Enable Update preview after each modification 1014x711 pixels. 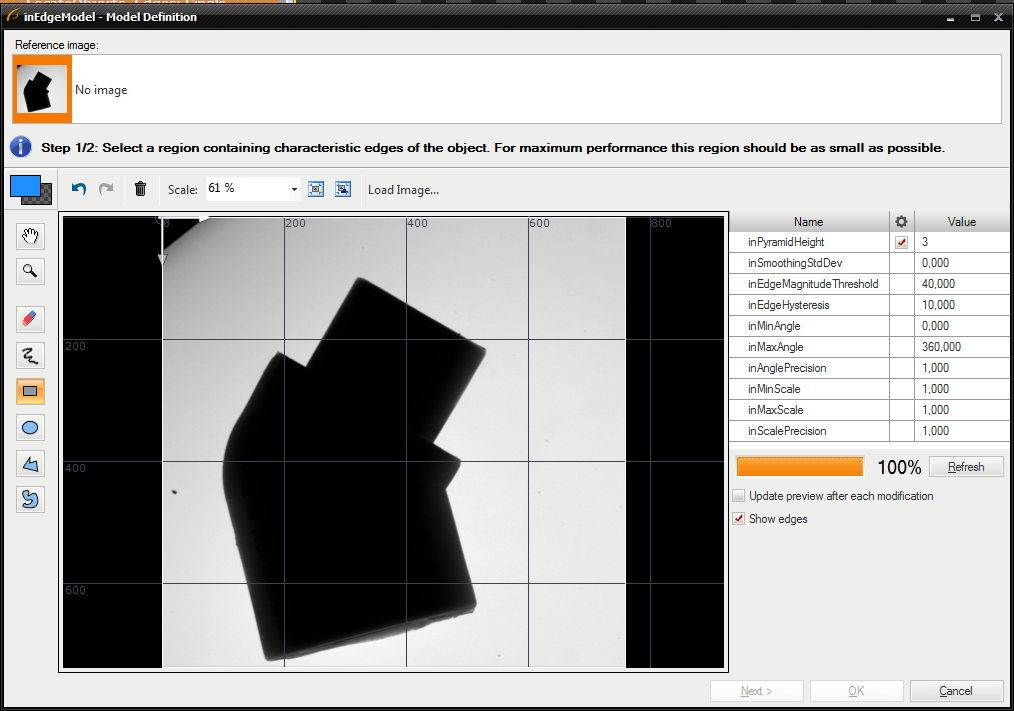point(739,496)
